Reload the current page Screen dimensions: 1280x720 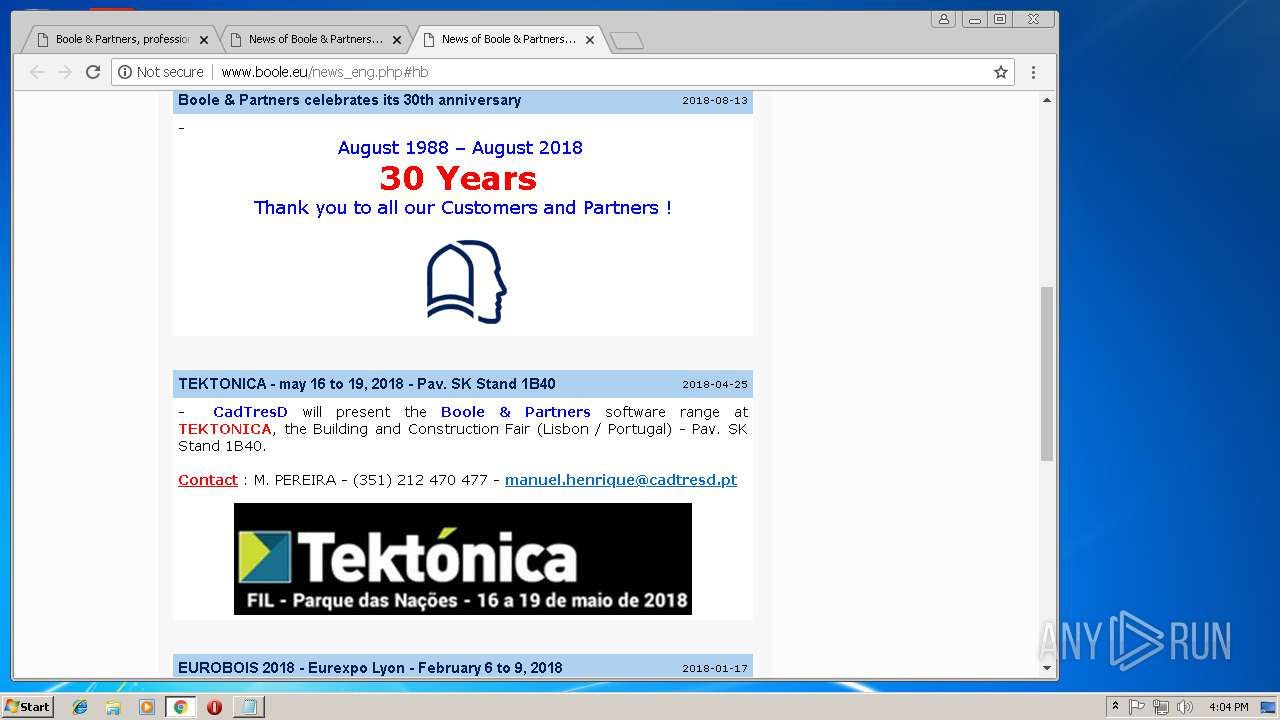[93, 72]
